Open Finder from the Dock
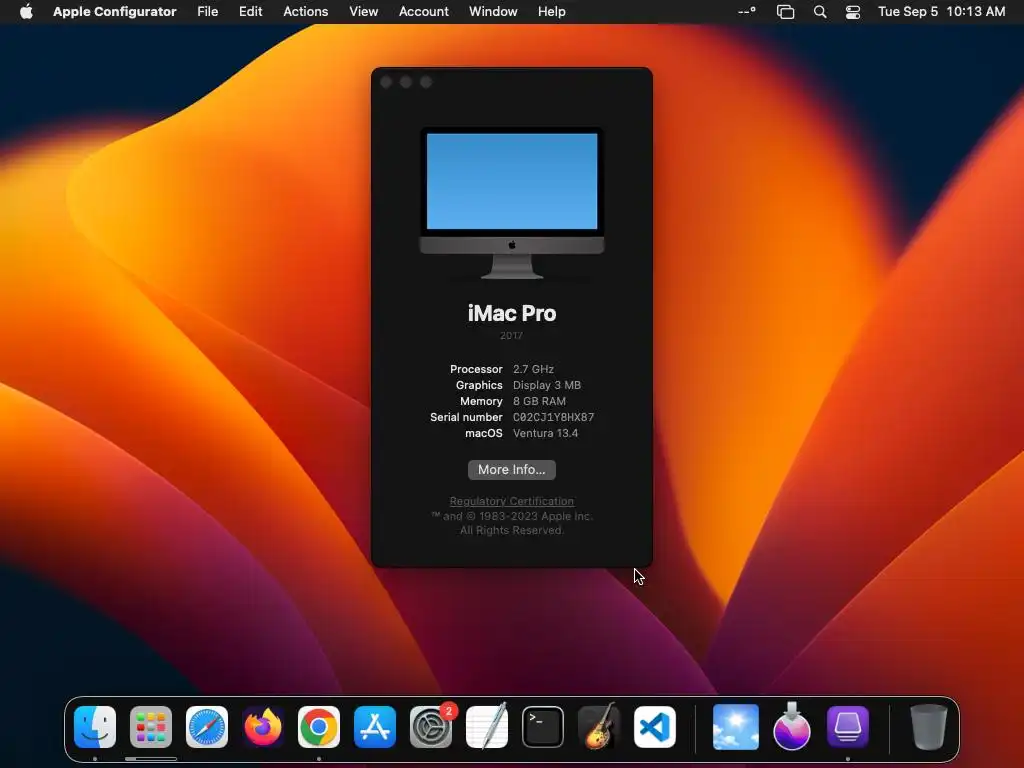The height and width of the screenshot is (768, 1024). (x=95, y=727)
